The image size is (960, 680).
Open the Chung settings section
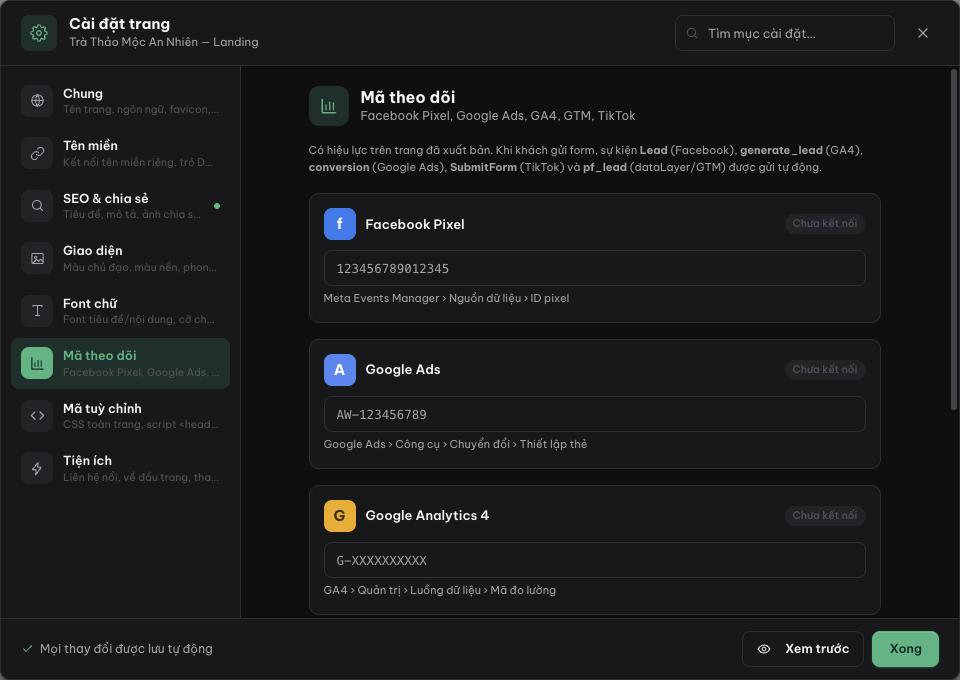121,100
